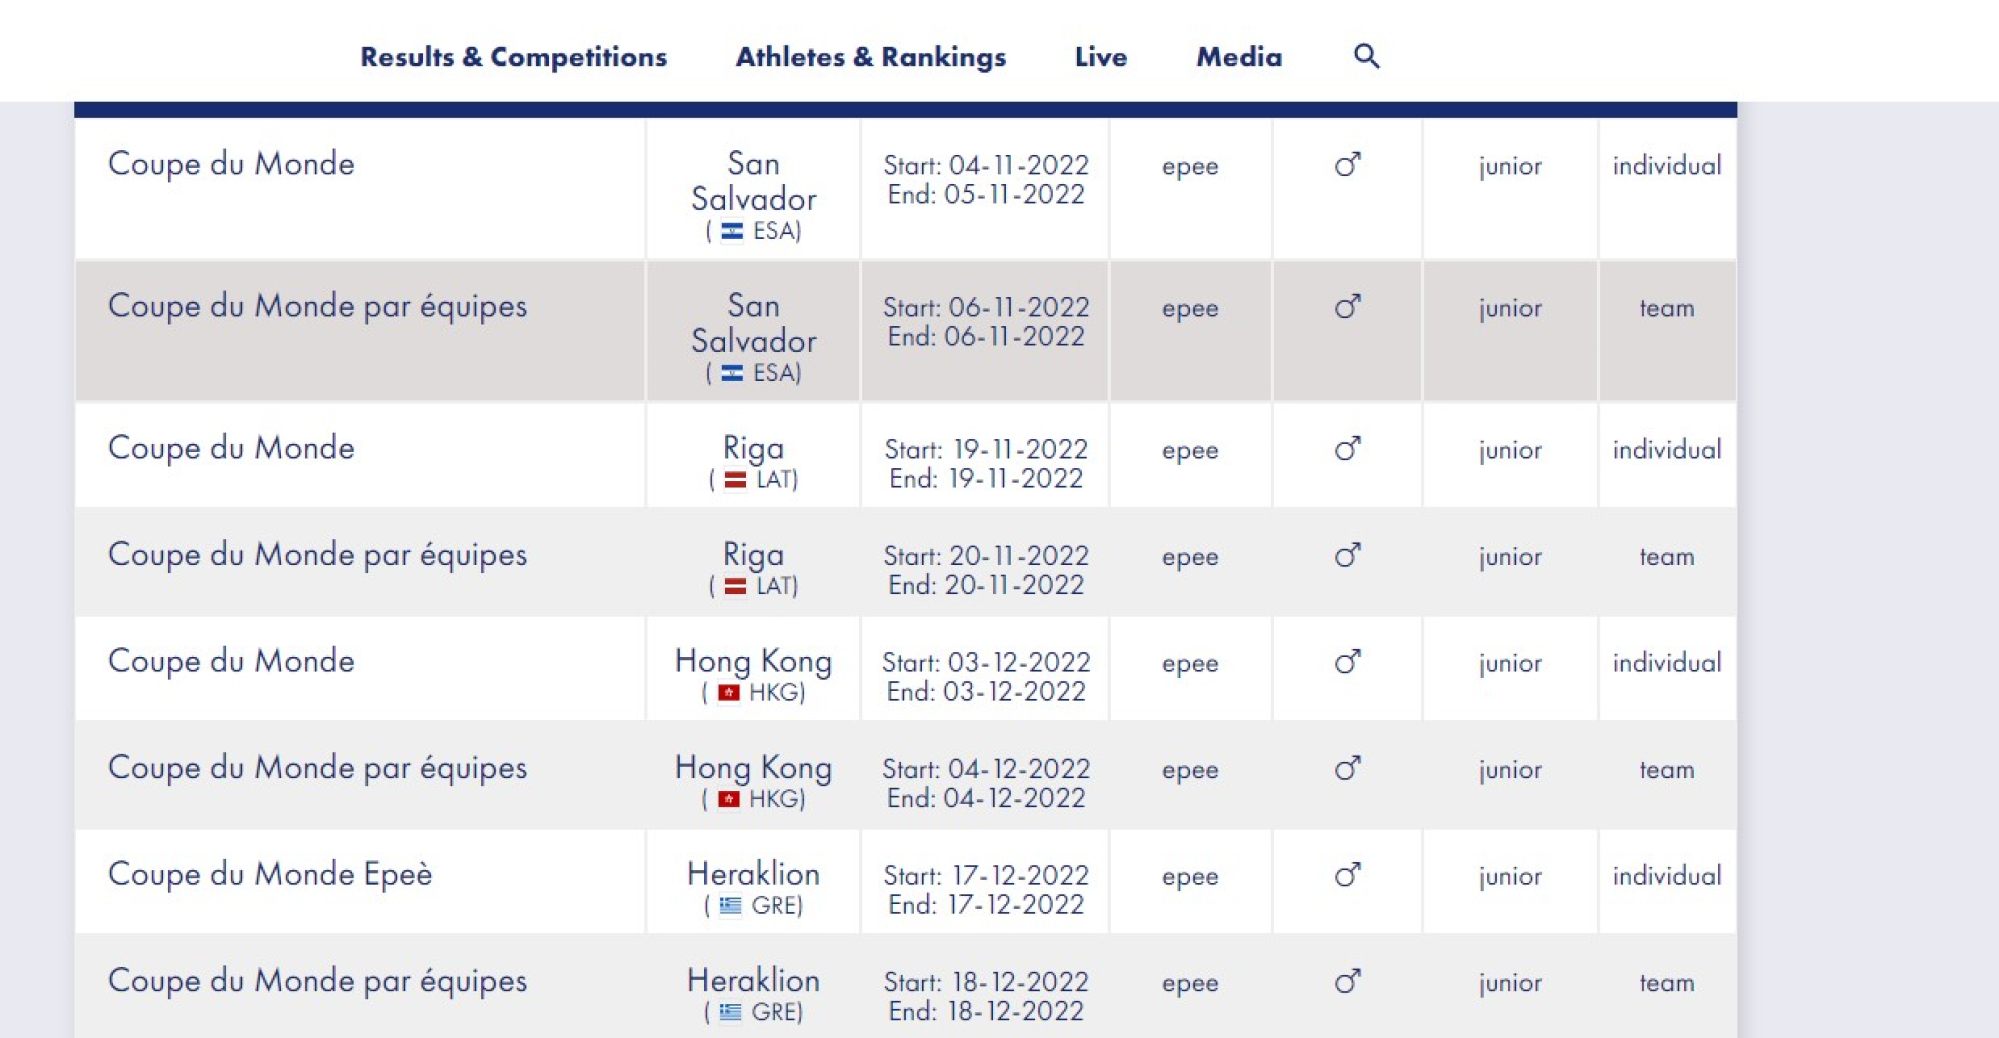Click Riga individual event date 19-11-2022
Viewport: 1999px width, 1038px height.
coord(986,464)
